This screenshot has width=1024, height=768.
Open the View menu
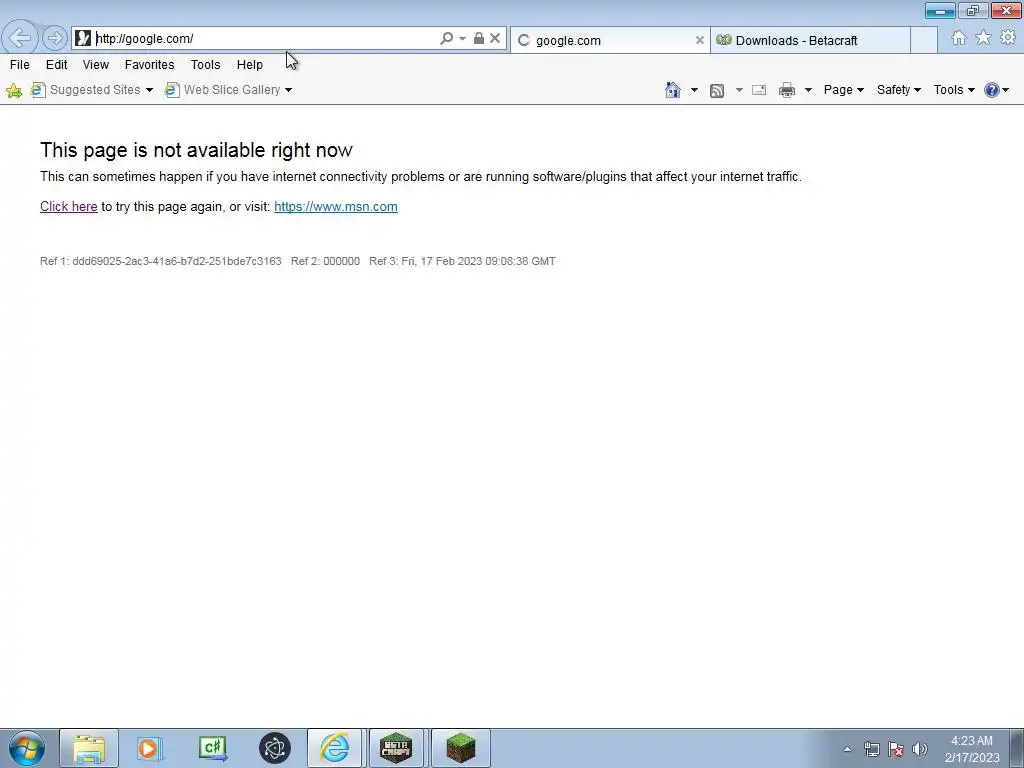[x=95, y=65]
